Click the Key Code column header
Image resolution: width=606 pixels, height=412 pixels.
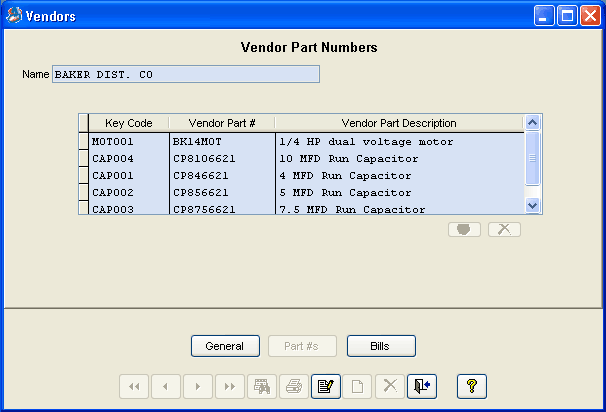[129, 123]
